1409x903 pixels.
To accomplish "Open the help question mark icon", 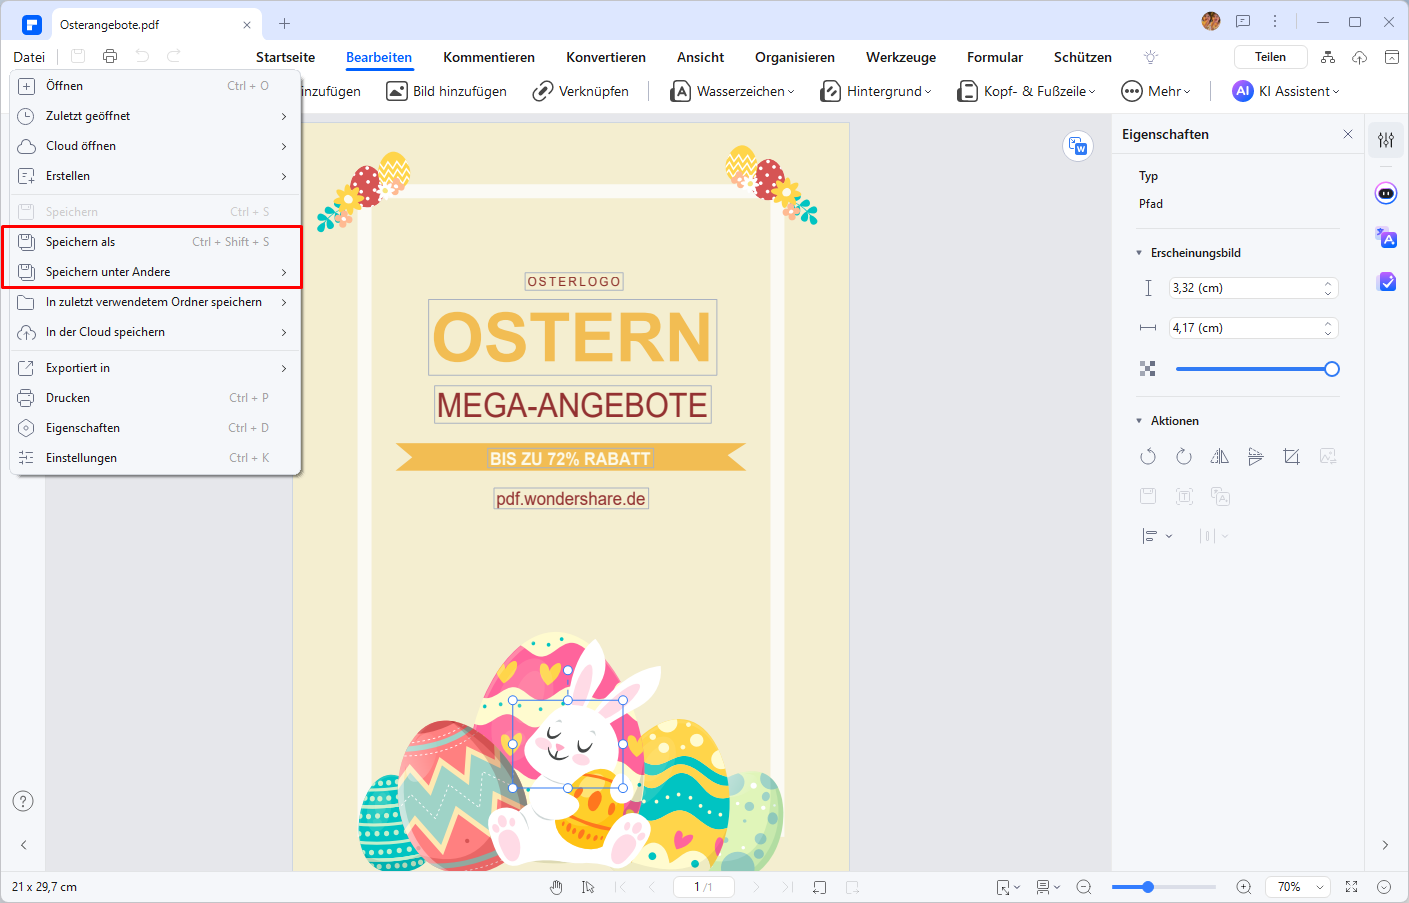I will [23, 801].
